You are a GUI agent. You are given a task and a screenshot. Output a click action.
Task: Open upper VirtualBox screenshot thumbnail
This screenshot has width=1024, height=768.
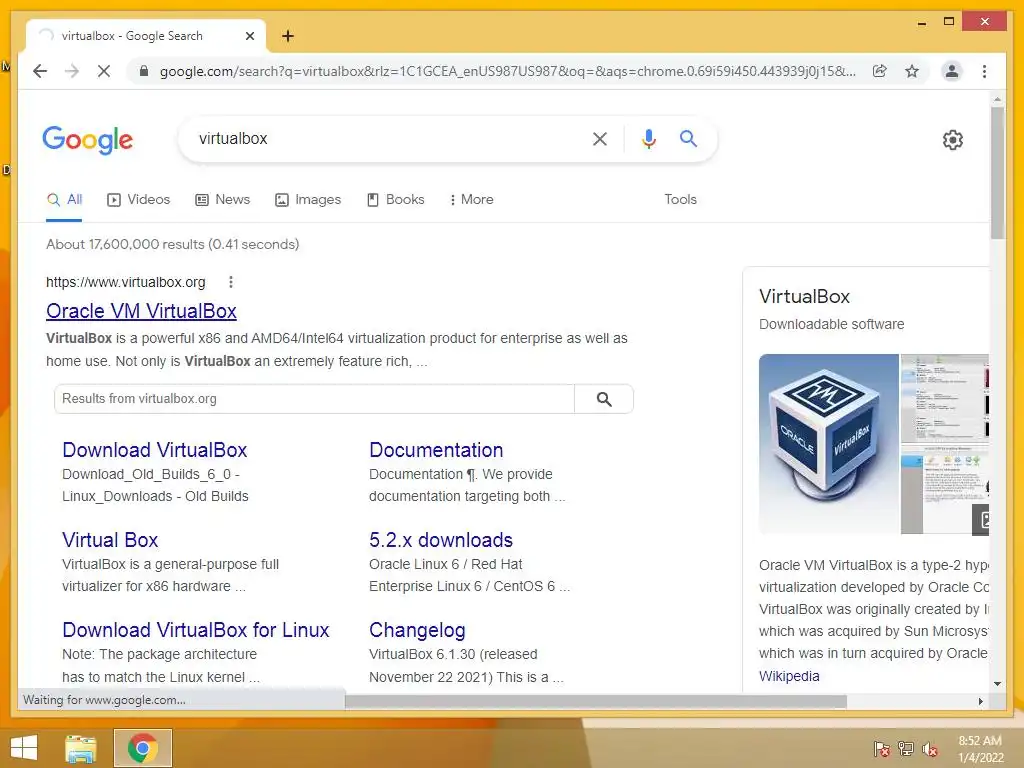(945, 398)
